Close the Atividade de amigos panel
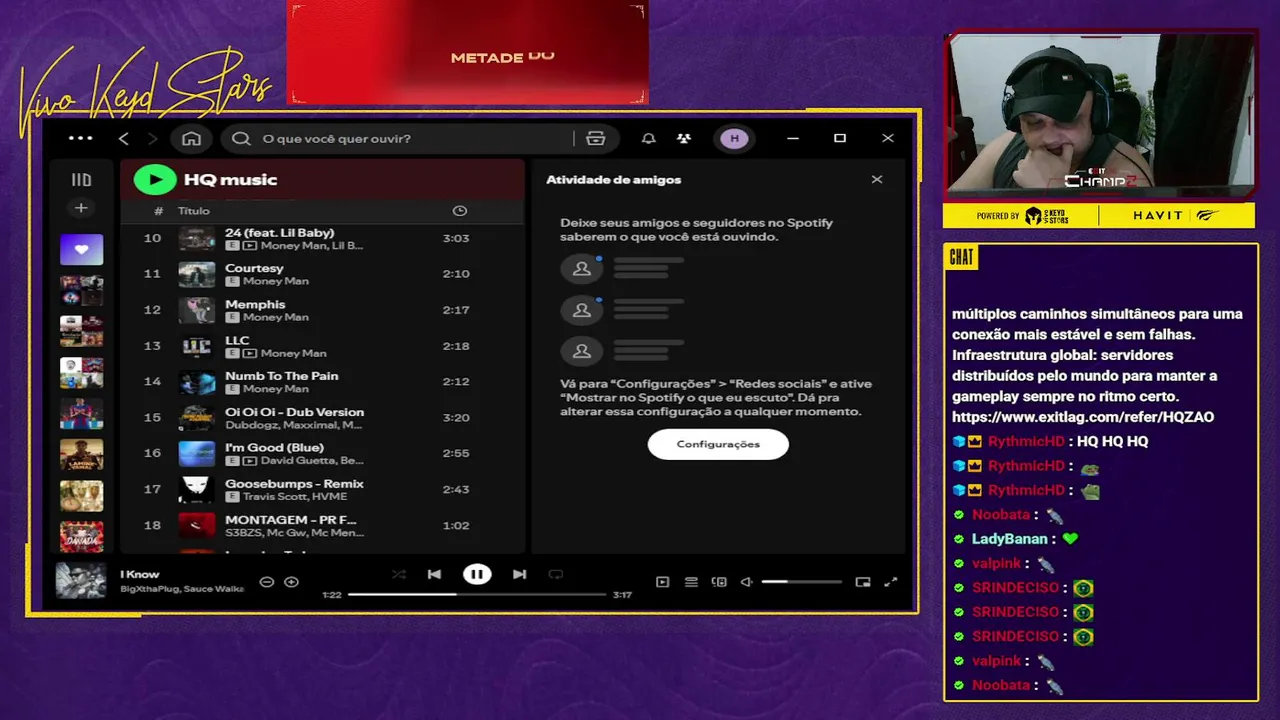 pyautogui.click(x=877, y=180)
